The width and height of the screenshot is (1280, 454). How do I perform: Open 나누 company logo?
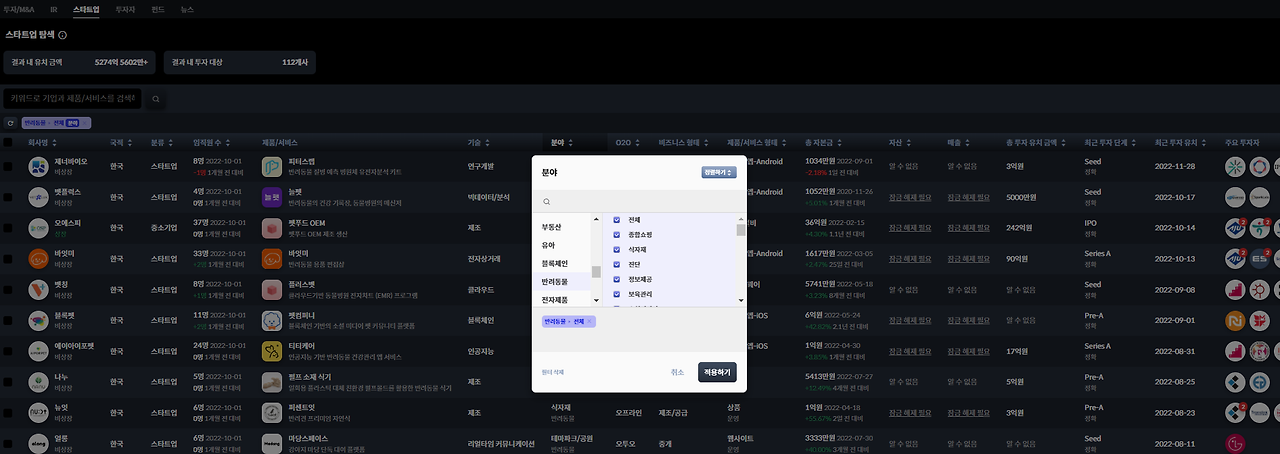point(39,383)
